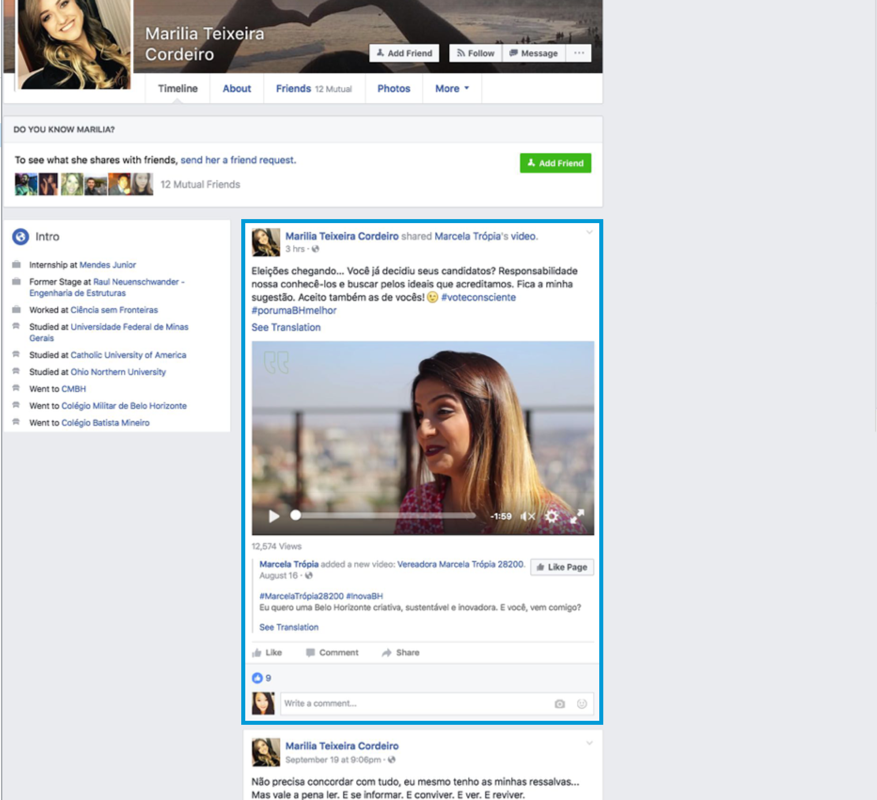
Task: Click the September 19 at 9:06pm timestamp
Action: 334,760
